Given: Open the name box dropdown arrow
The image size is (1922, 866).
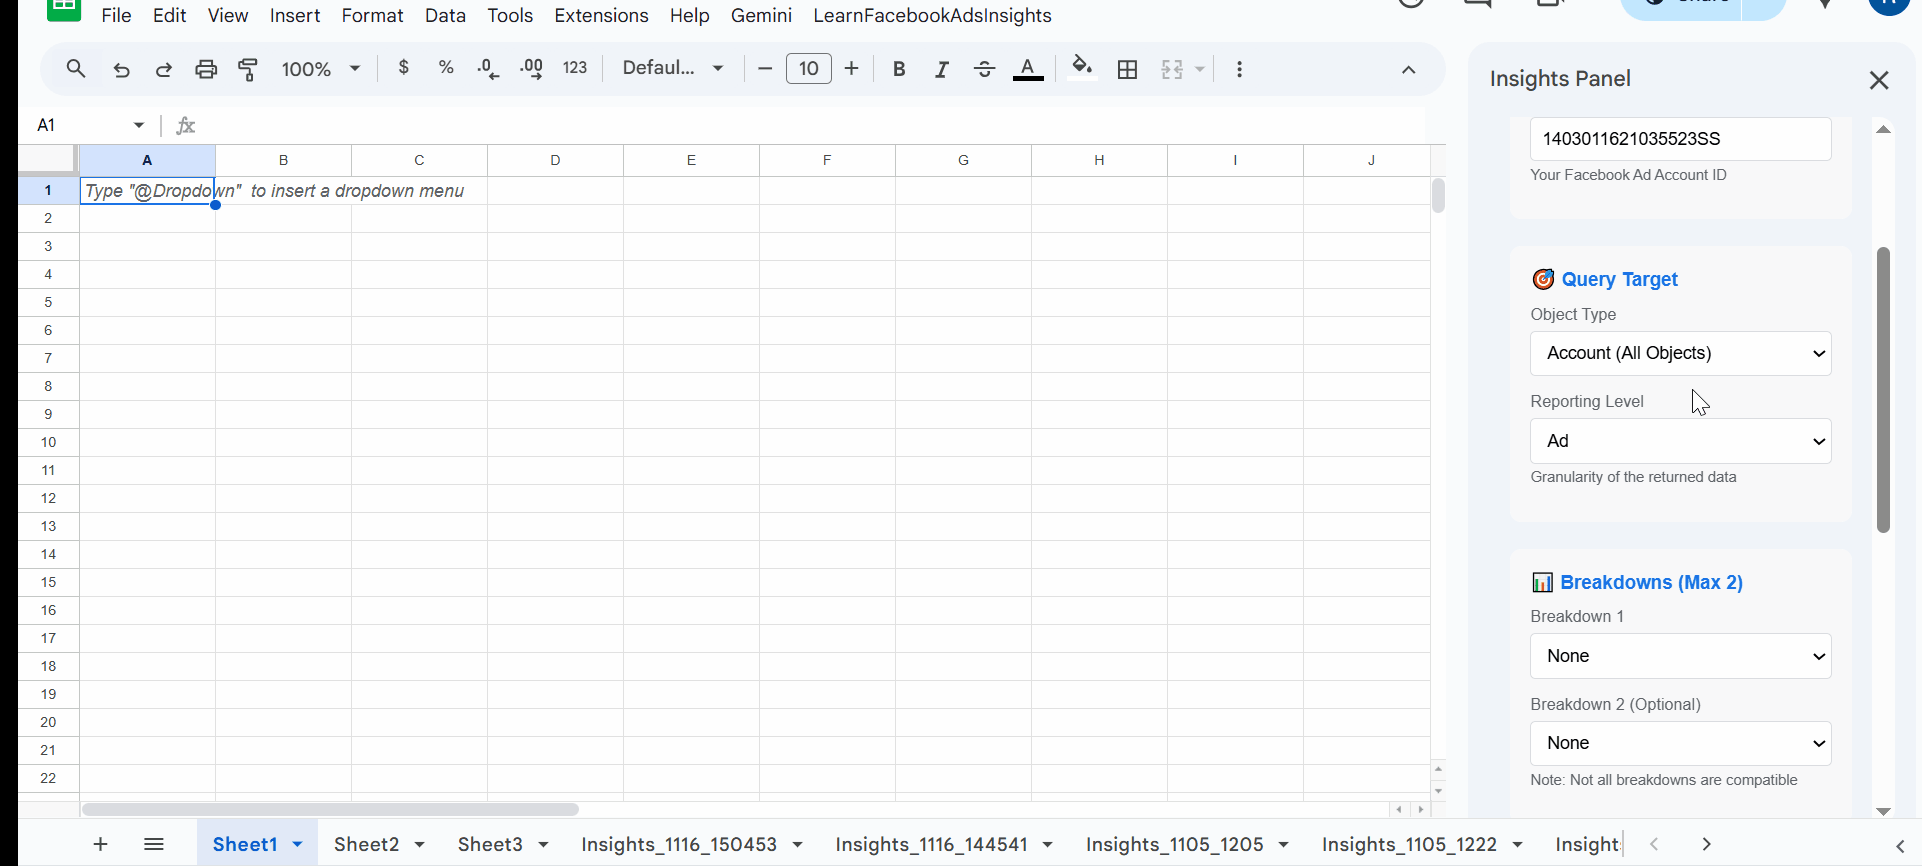Looking at the screenshot, I should click(x=139, y=125).
